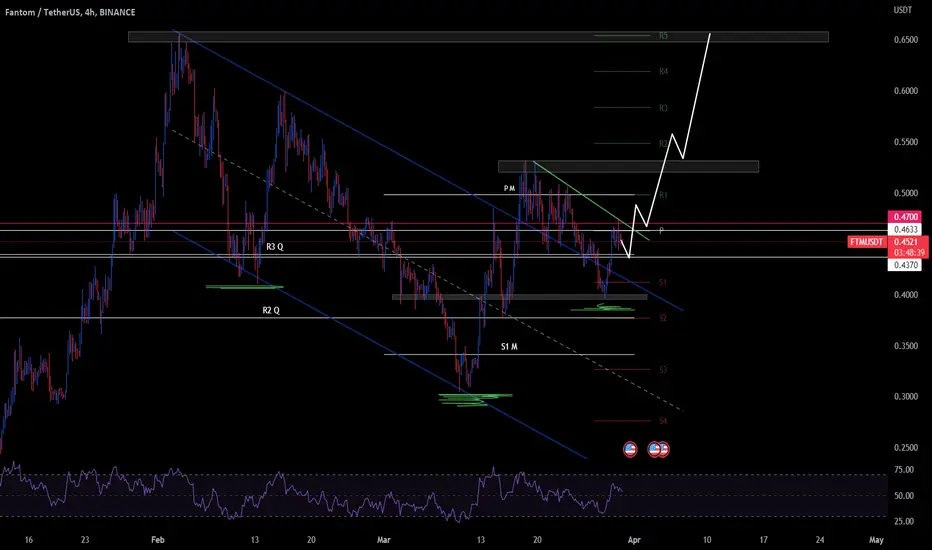Click the R3 pivot label near 0.6000
Viewport: 932px width, 550px height.
(663, 108)
